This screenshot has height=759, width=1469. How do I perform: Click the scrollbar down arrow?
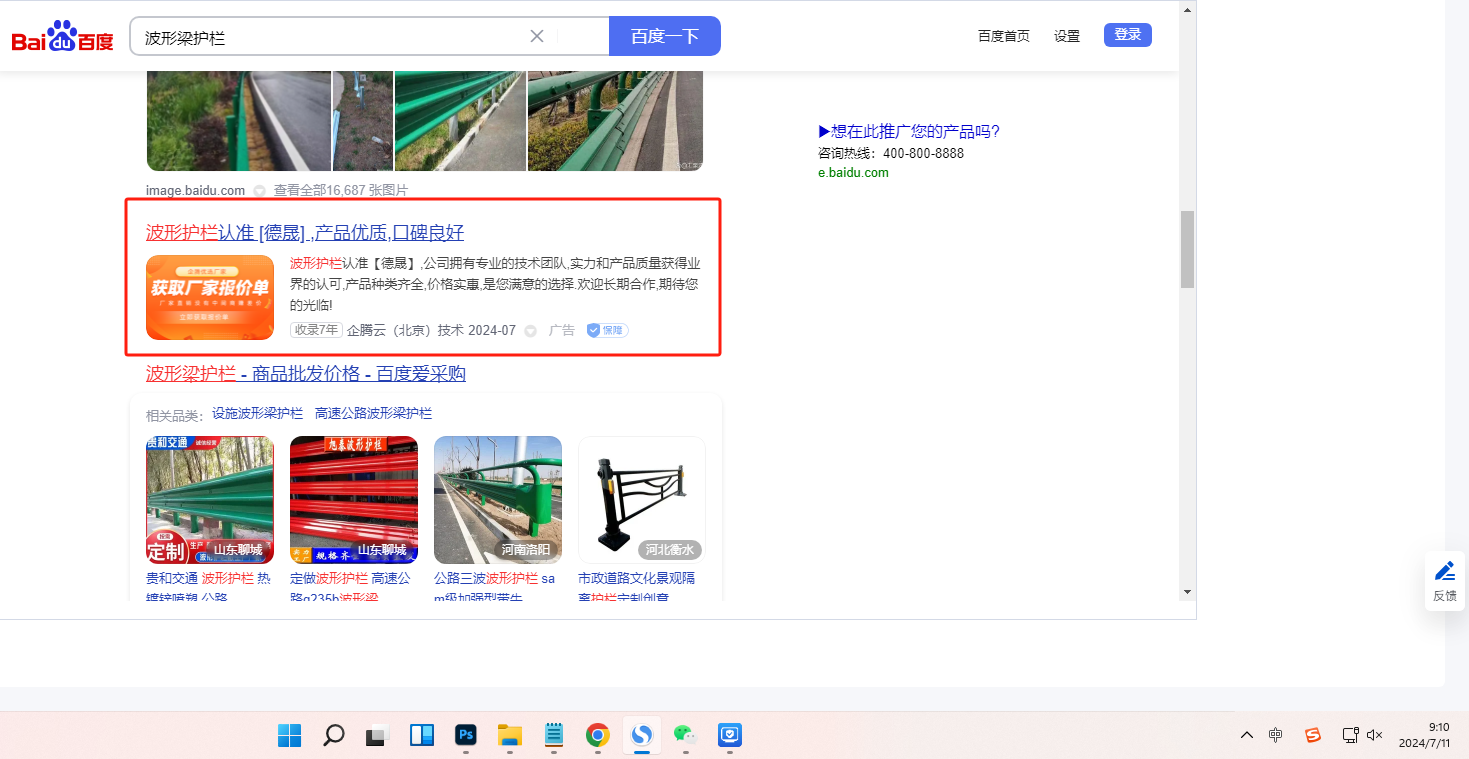1187,591
